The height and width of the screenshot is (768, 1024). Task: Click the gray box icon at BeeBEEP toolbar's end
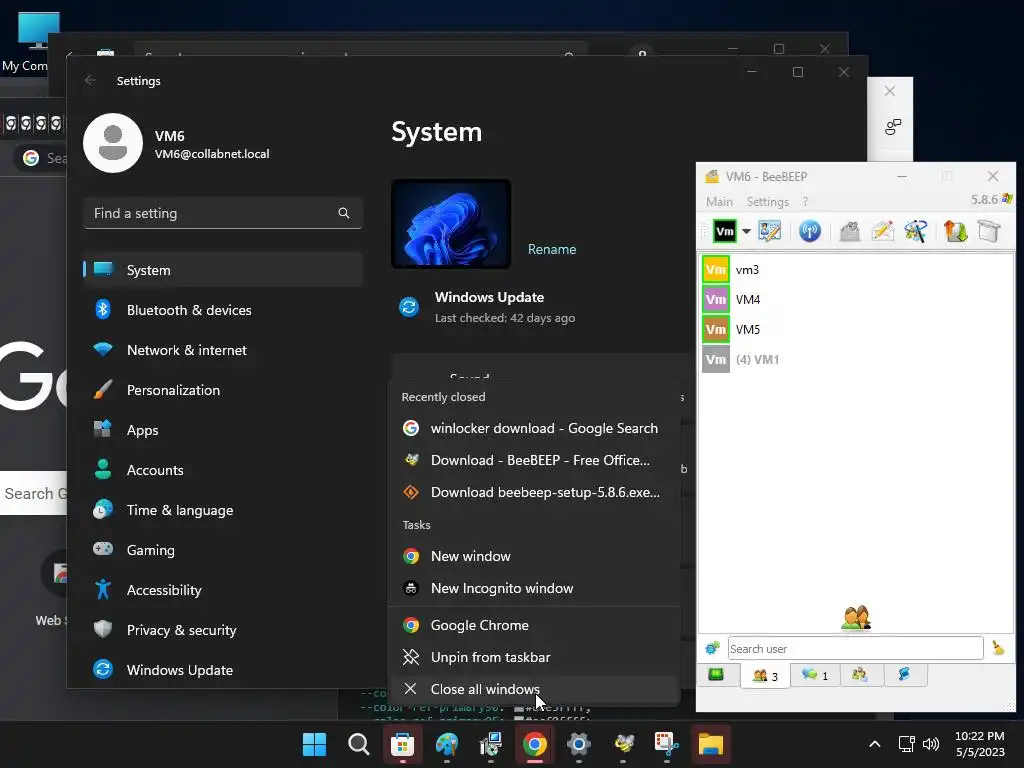pyautogui.click(x=989, y=231)
